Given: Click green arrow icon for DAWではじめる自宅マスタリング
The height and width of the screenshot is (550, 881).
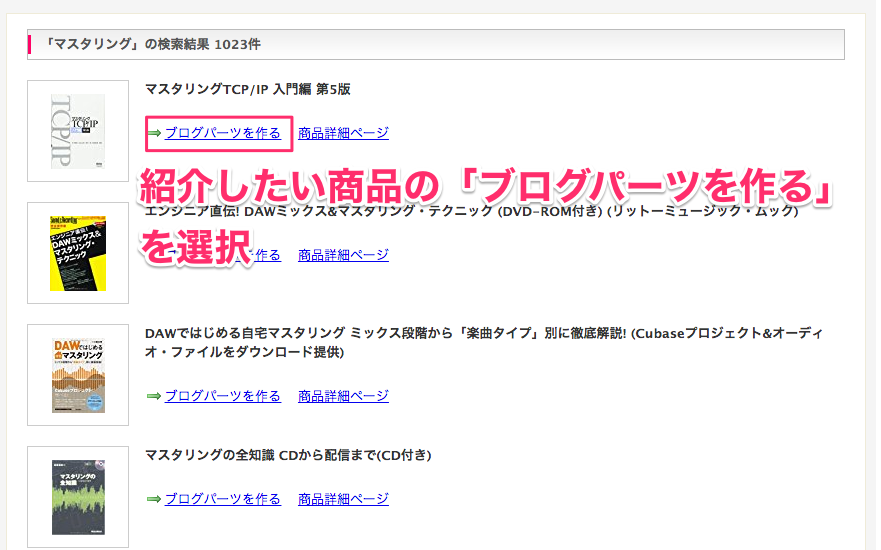Looking at the screenshot, I should tap(154, 397).
